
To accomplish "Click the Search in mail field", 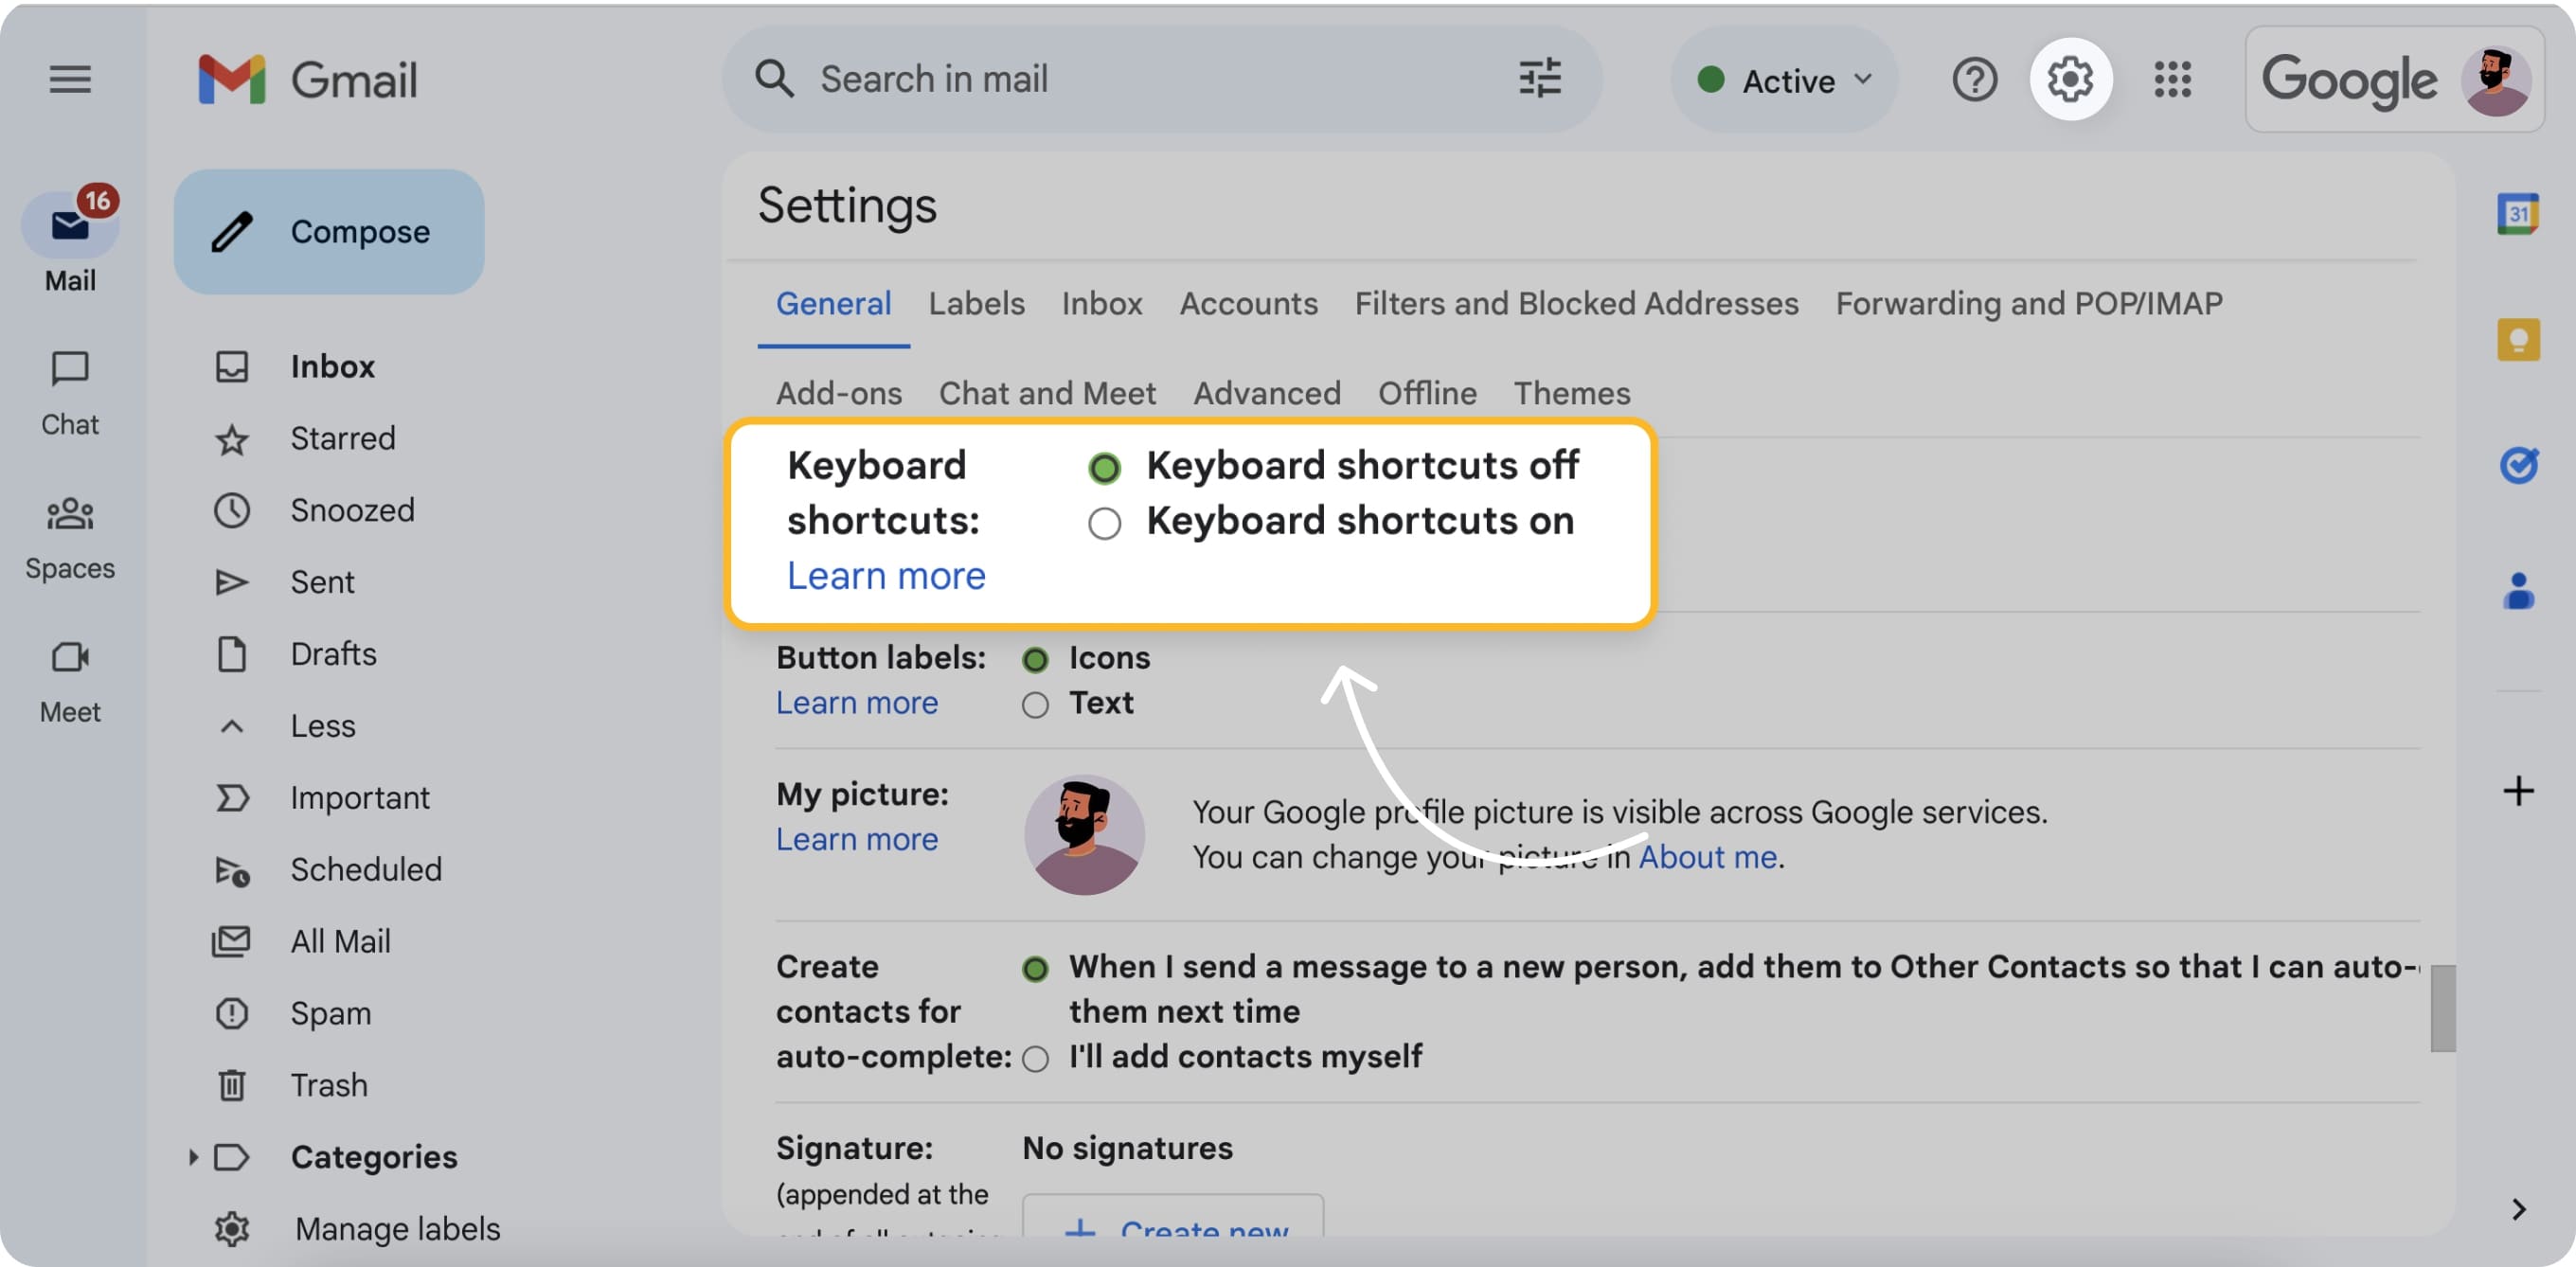I will [1100, 78].
